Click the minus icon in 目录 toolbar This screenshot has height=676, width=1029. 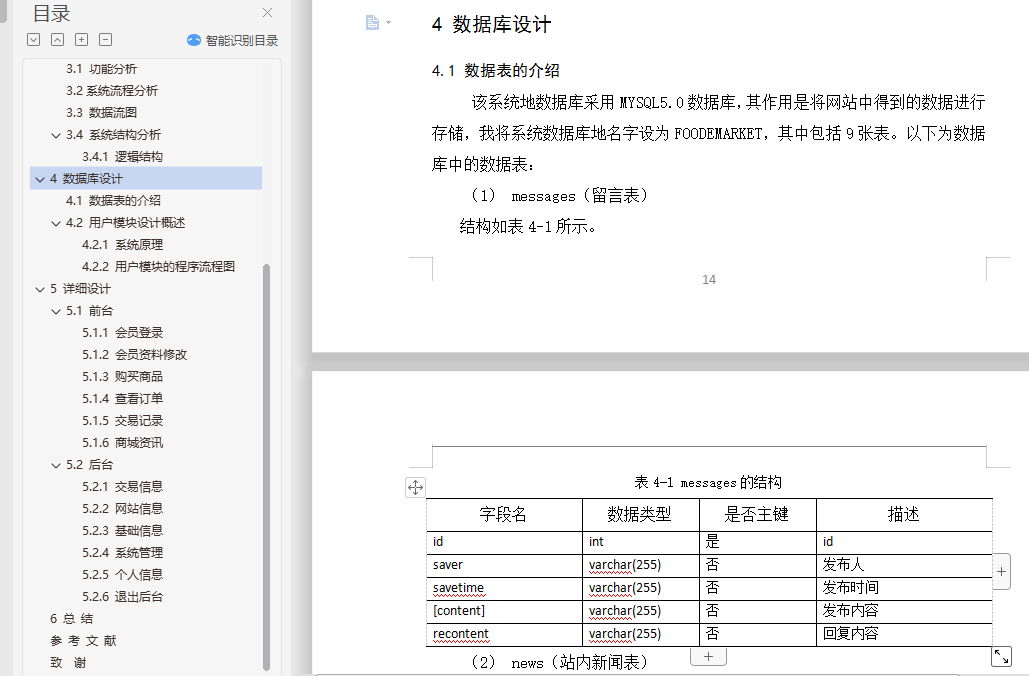point(105,39)
